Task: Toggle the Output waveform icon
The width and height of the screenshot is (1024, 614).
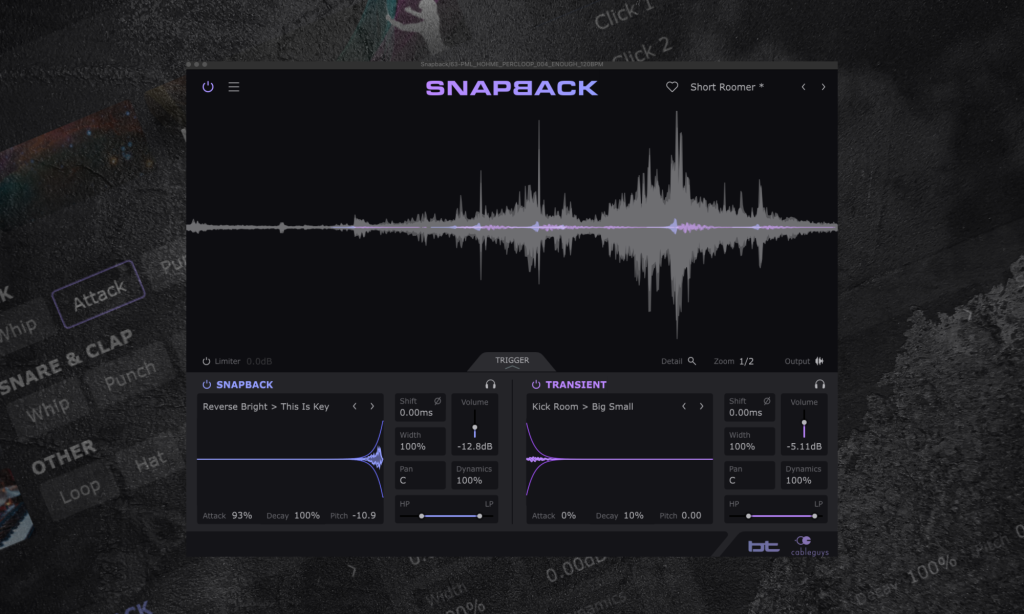Action: point(819,361)
